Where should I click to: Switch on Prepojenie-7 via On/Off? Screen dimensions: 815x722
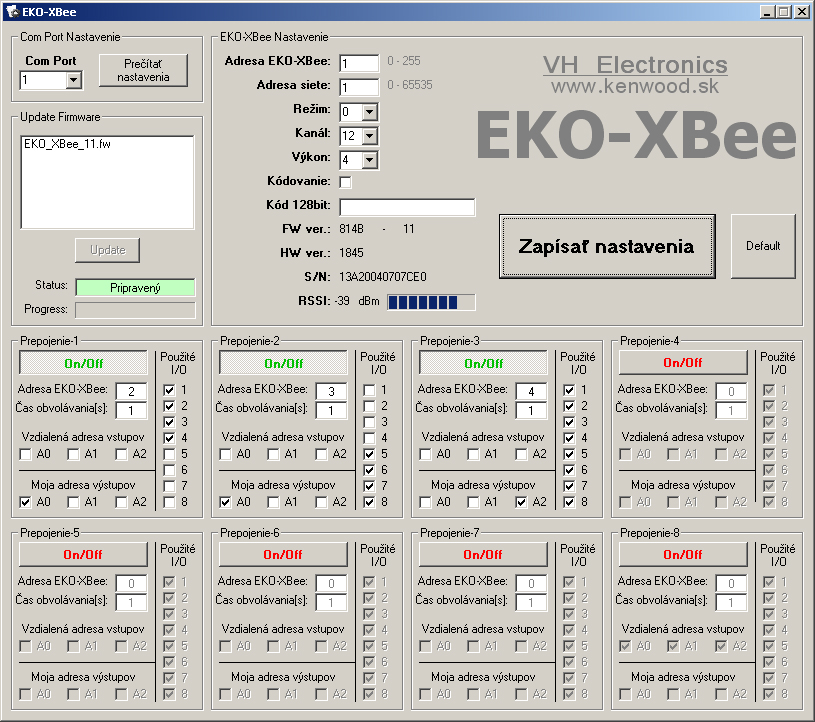click(x=483, y=555)
